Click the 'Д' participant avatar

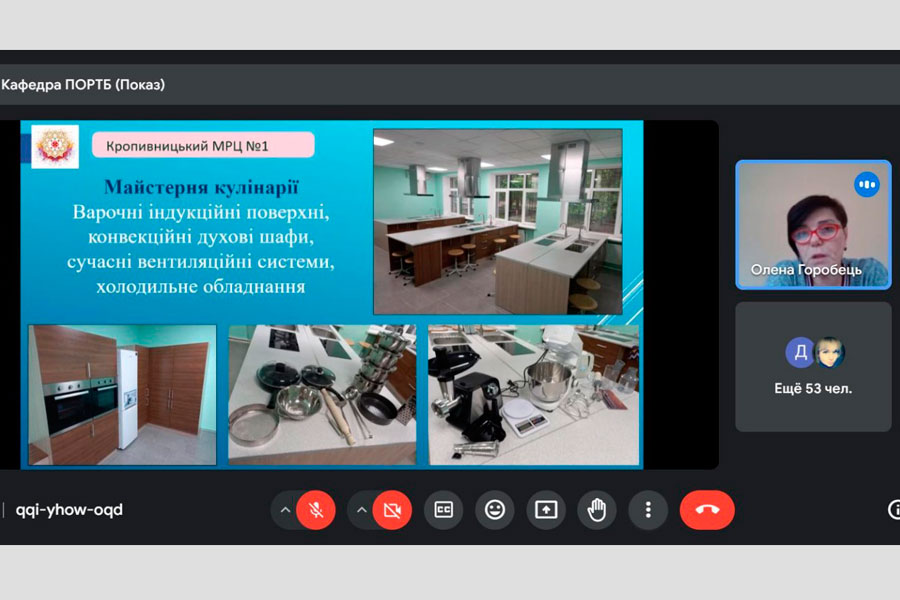coord(800,352)
